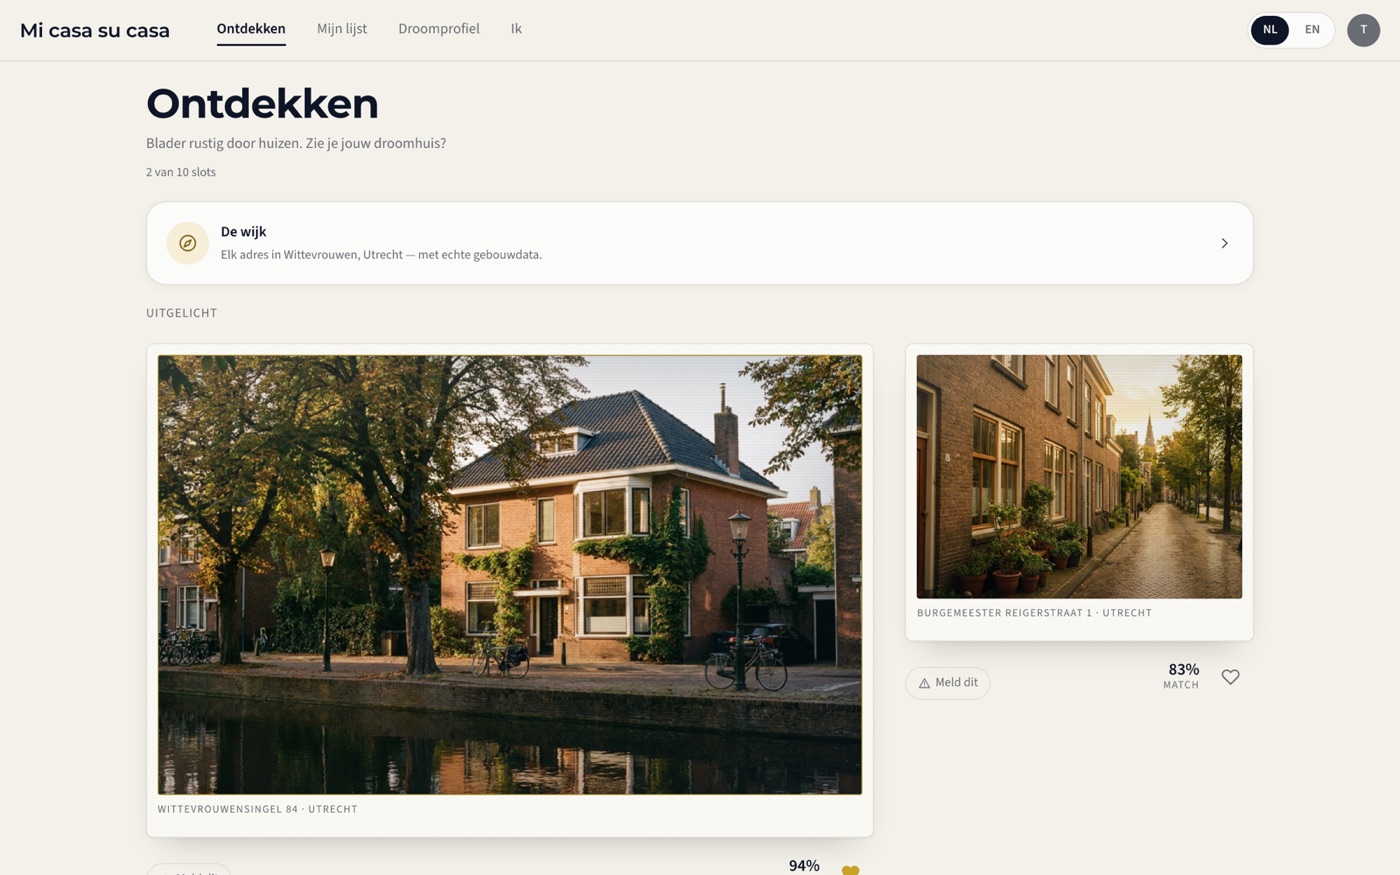Click the compass icon in De wijk card
The height and width of the screenshot is (875, 1400).
[x=187, y=243]
